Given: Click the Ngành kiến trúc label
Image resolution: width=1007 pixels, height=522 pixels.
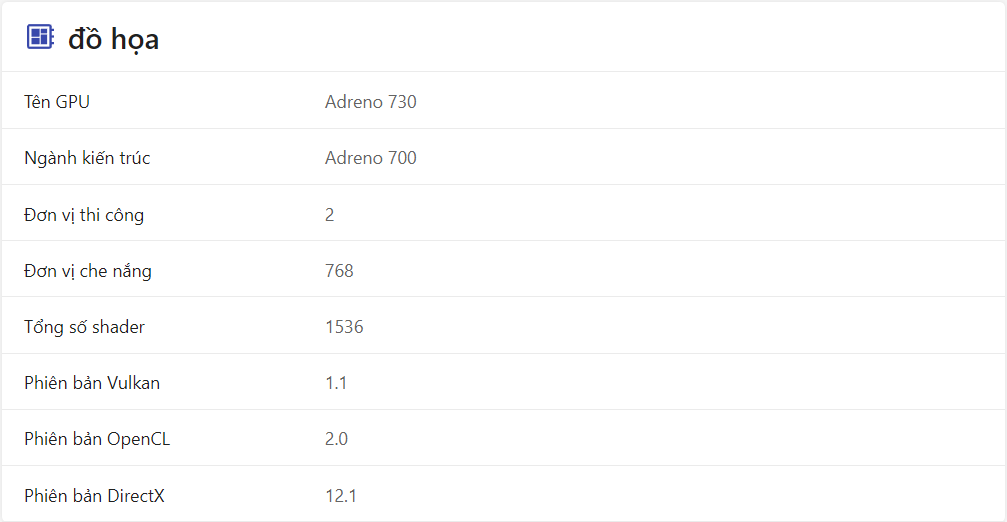Looking at the screenshot, I should point(87,157).
